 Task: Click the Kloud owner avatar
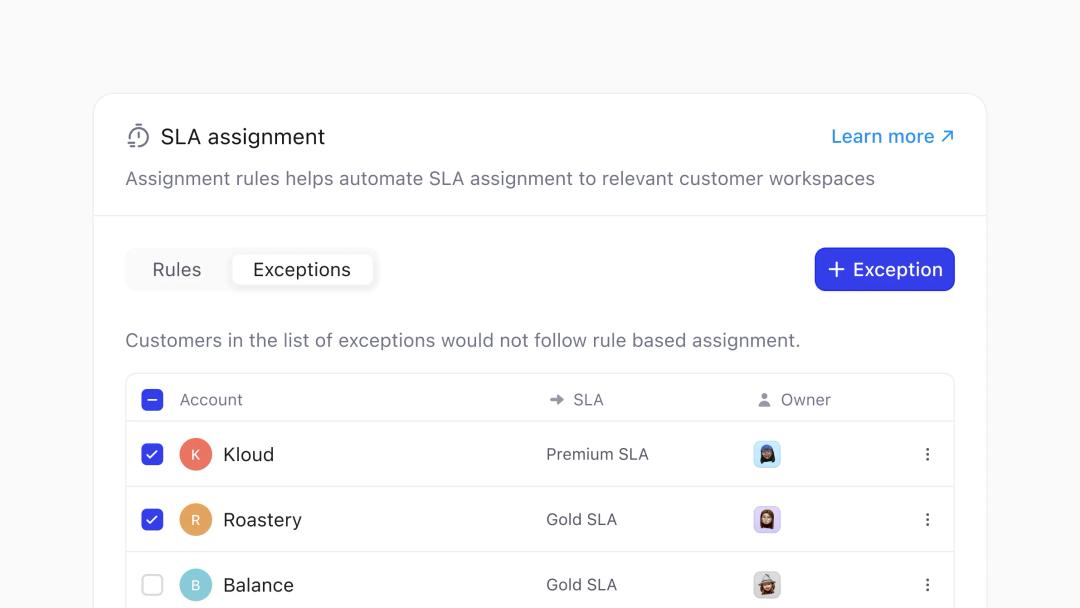coord(767,454)
